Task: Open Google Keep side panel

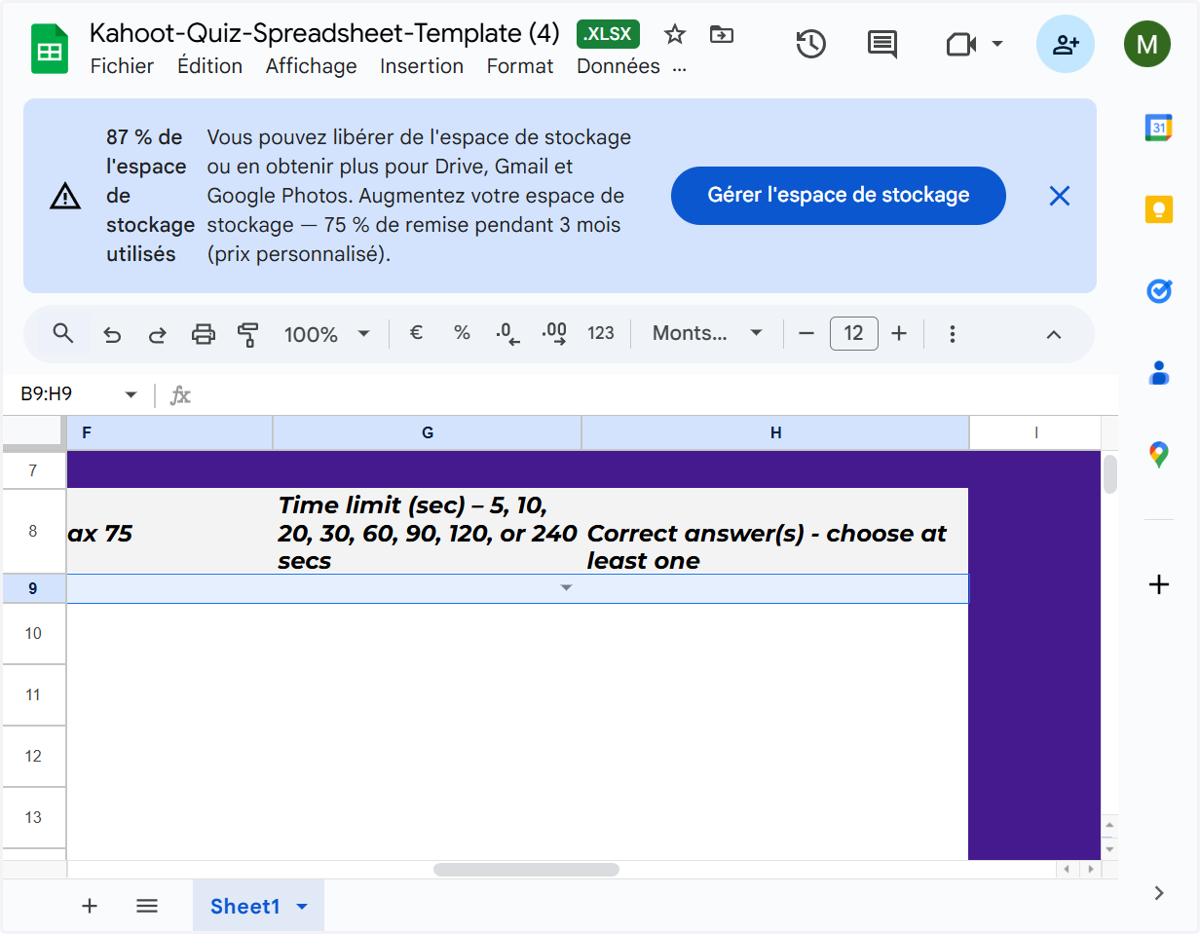Action: click(x=1158, y=209)
